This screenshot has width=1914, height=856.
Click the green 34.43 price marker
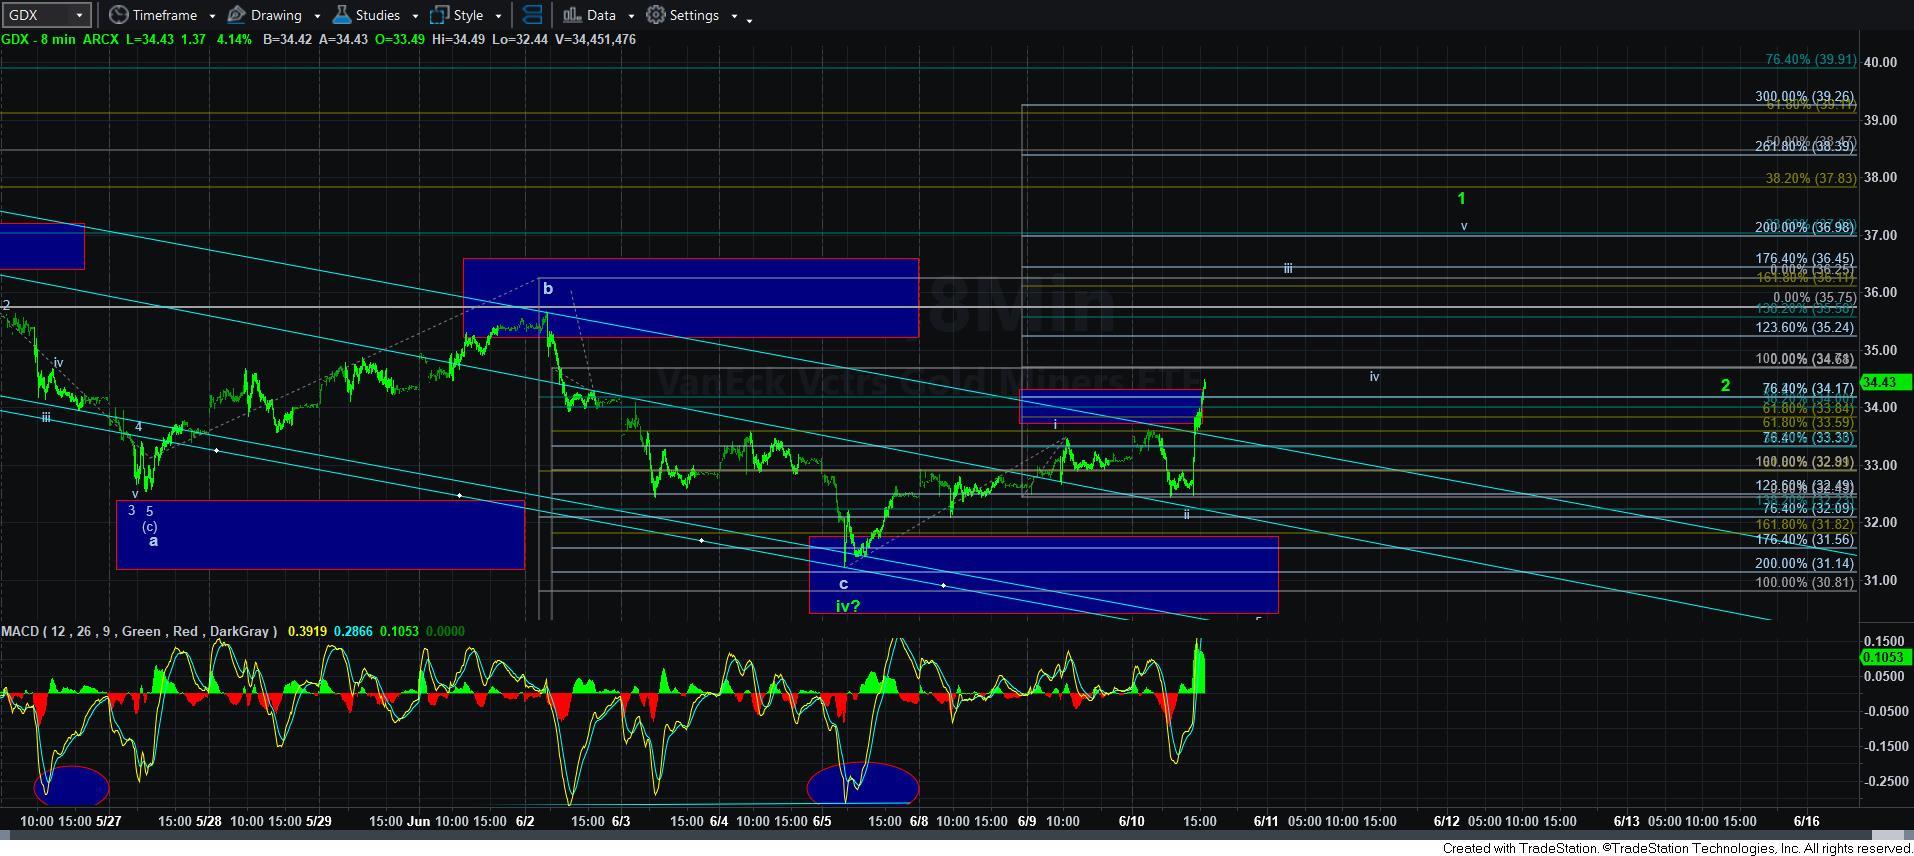click(1885, 382)
